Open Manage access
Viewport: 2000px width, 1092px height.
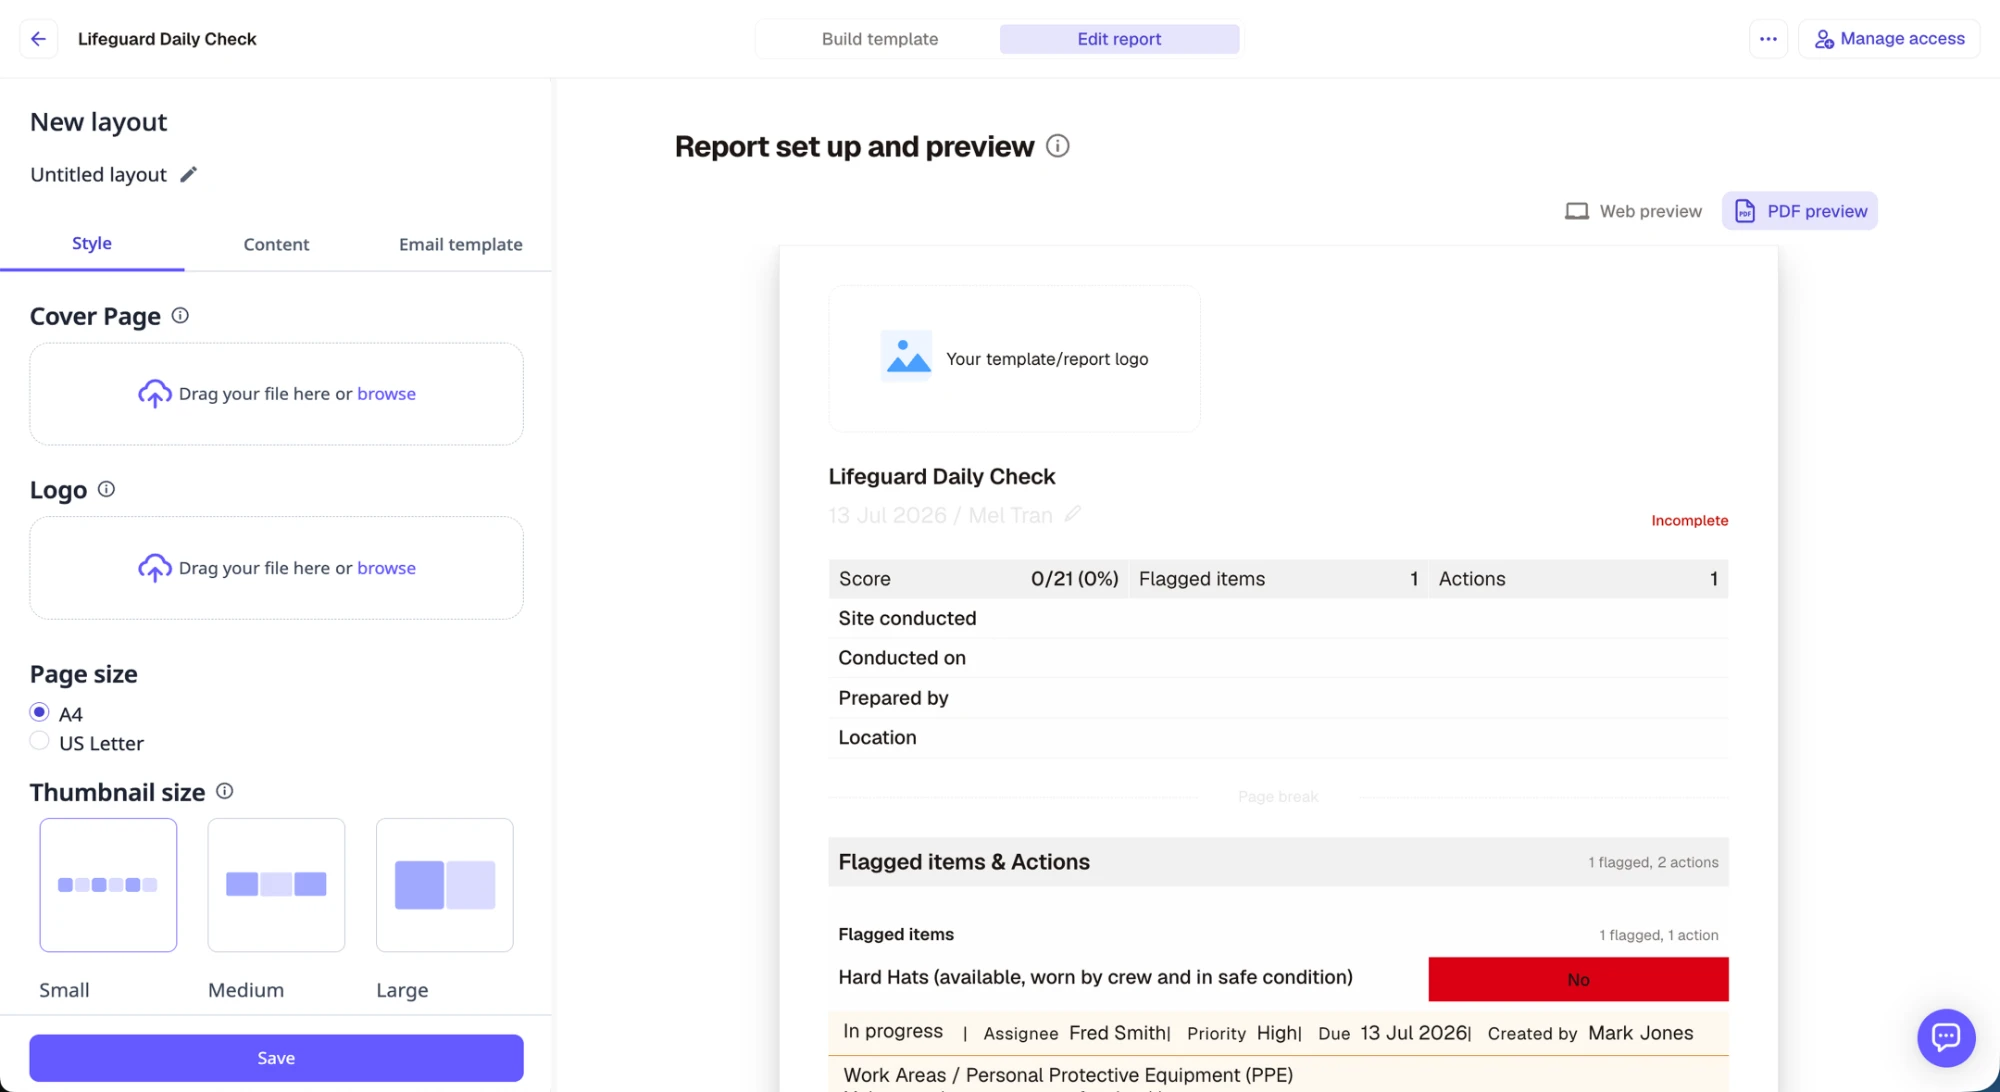1889,39
